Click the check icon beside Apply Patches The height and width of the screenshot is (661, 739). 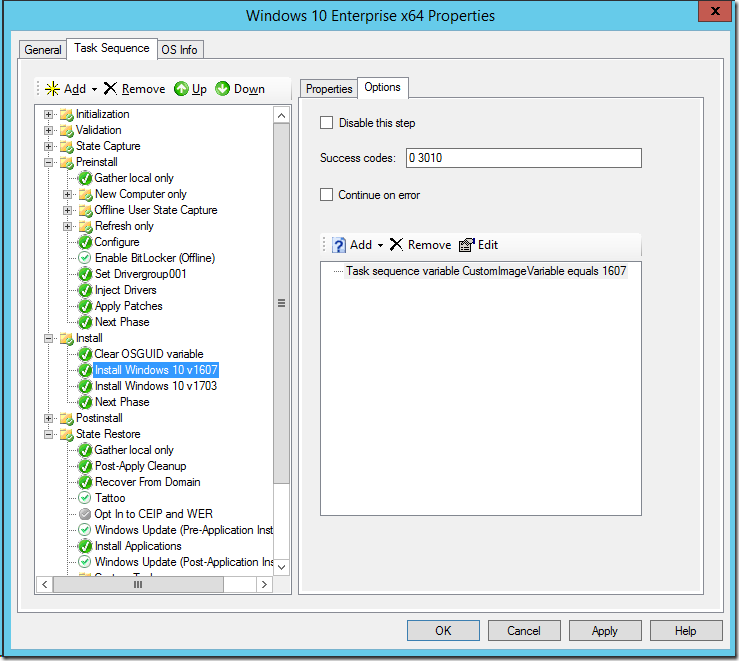pyautogui.click(x=85, y=306)
